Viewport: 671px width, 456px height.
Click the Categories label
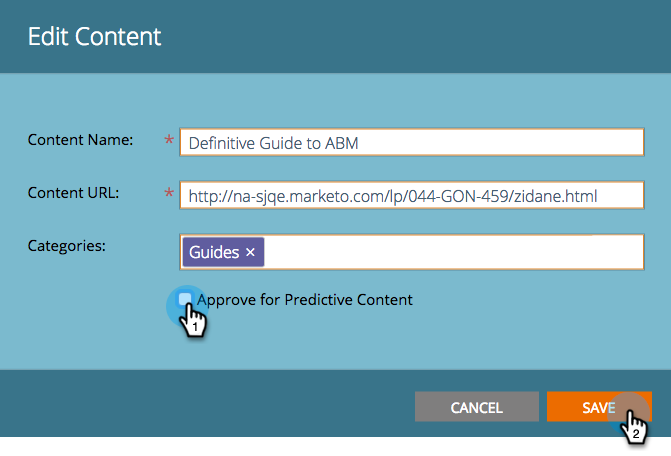pyautogui.click(x=66, y=246)
